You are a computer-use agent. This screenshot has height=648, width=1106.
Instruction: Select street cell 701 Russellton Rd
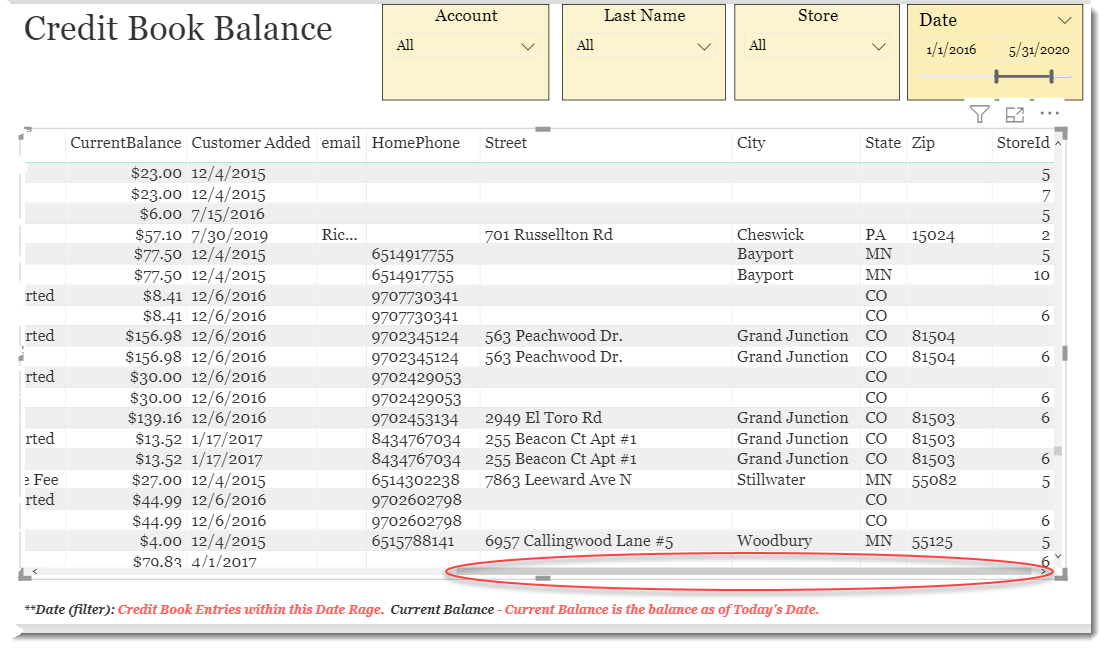pos(548,235)
